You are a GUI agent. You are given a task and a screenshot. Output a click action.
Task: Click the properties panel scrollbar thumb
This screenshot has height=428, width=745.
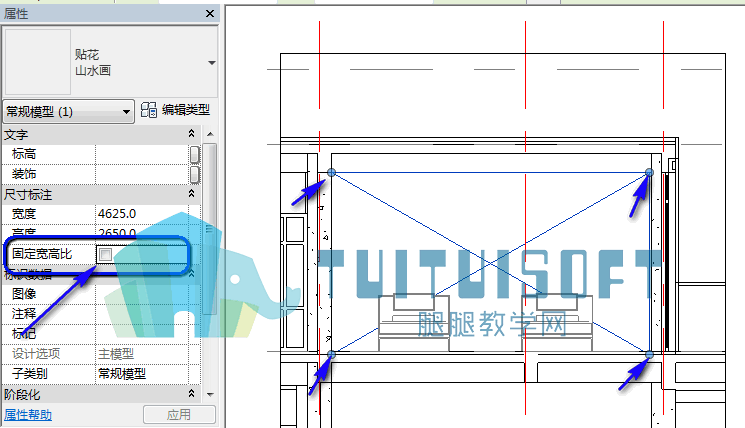(x=210, y=228)
